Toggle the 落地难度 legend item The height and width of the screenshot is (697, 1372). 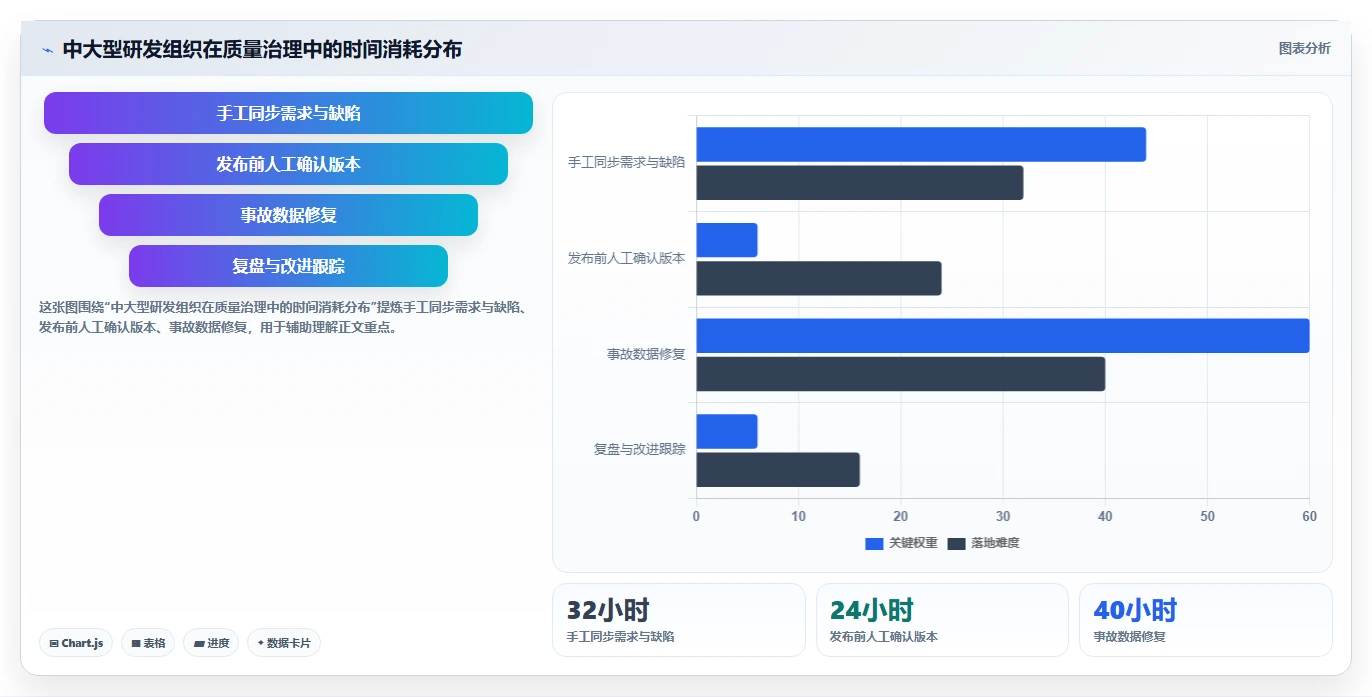983,543
